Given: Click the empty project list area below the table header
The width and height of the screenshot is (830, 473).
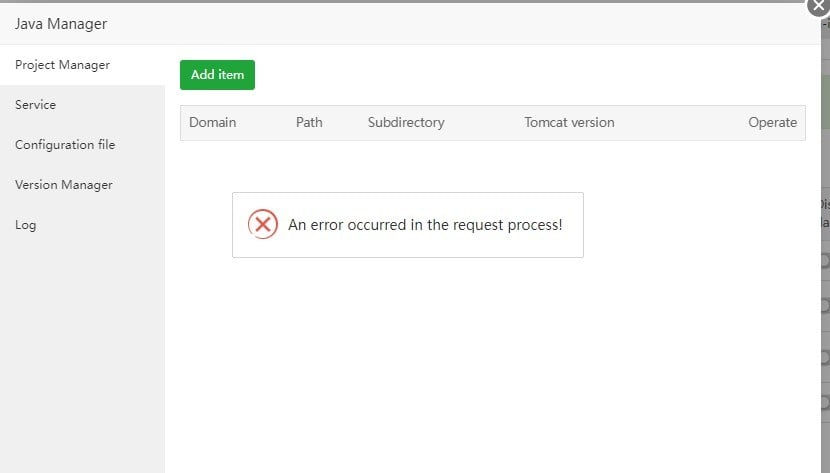Looking at the screenshot, I should coord(492,350).
